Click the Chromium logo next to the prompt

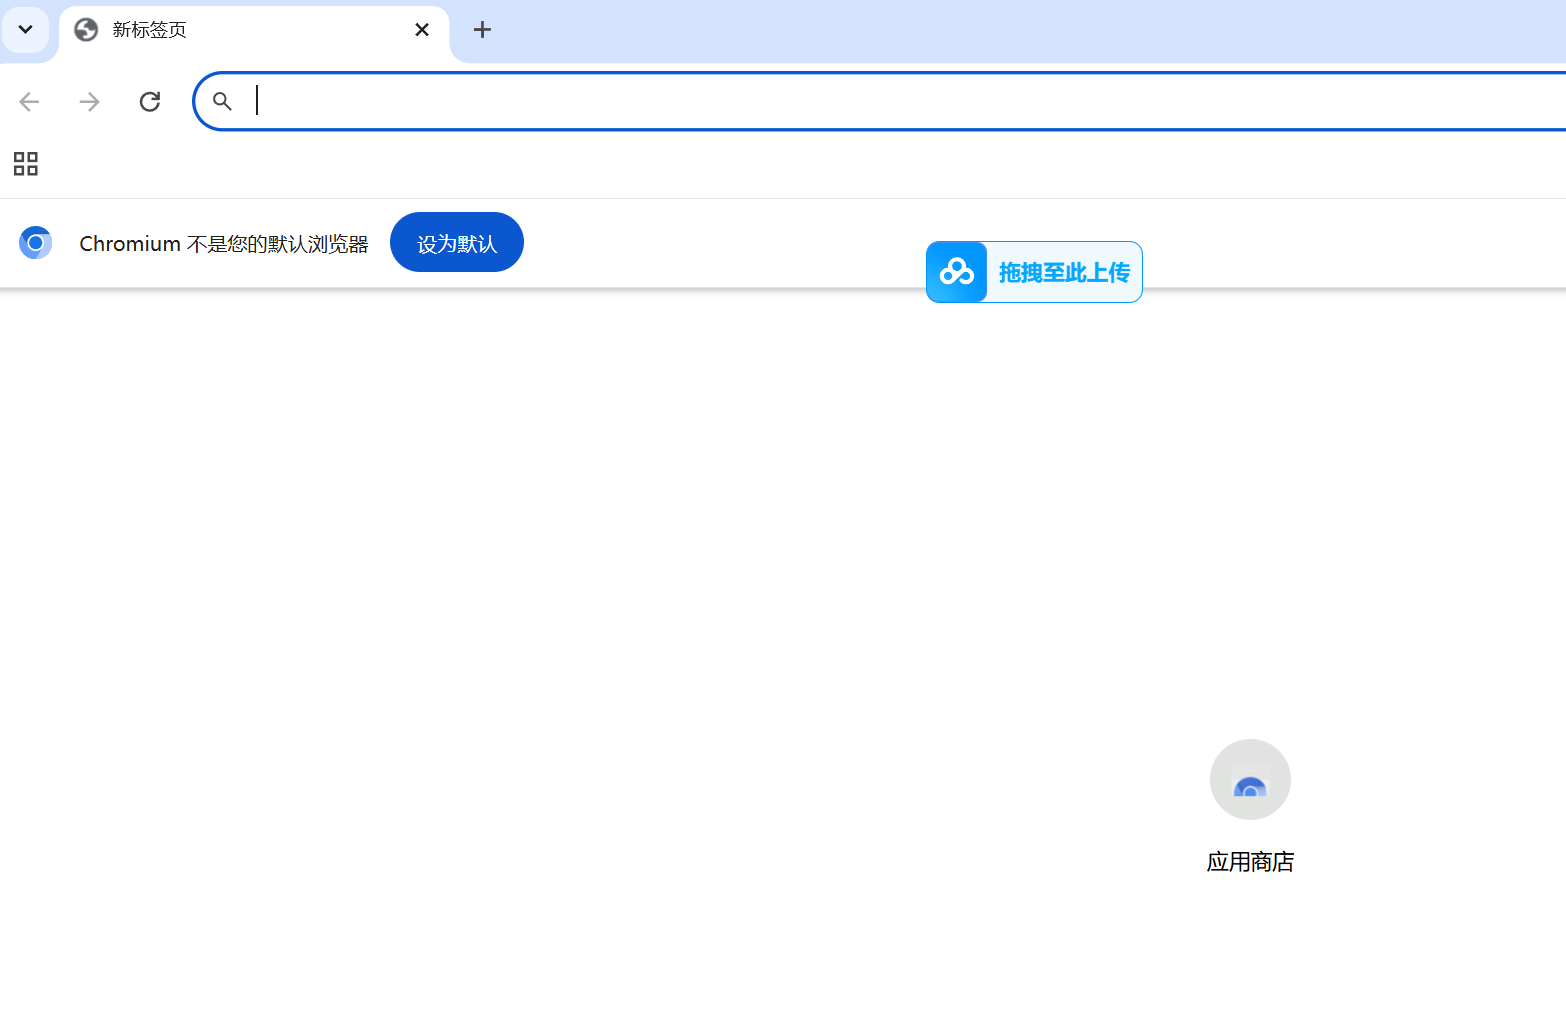point(36,242)
